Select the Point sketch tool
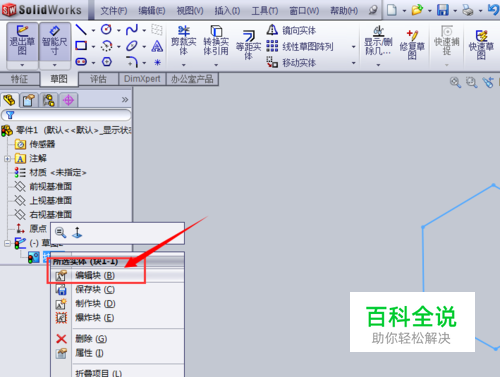 click(157, 62)
